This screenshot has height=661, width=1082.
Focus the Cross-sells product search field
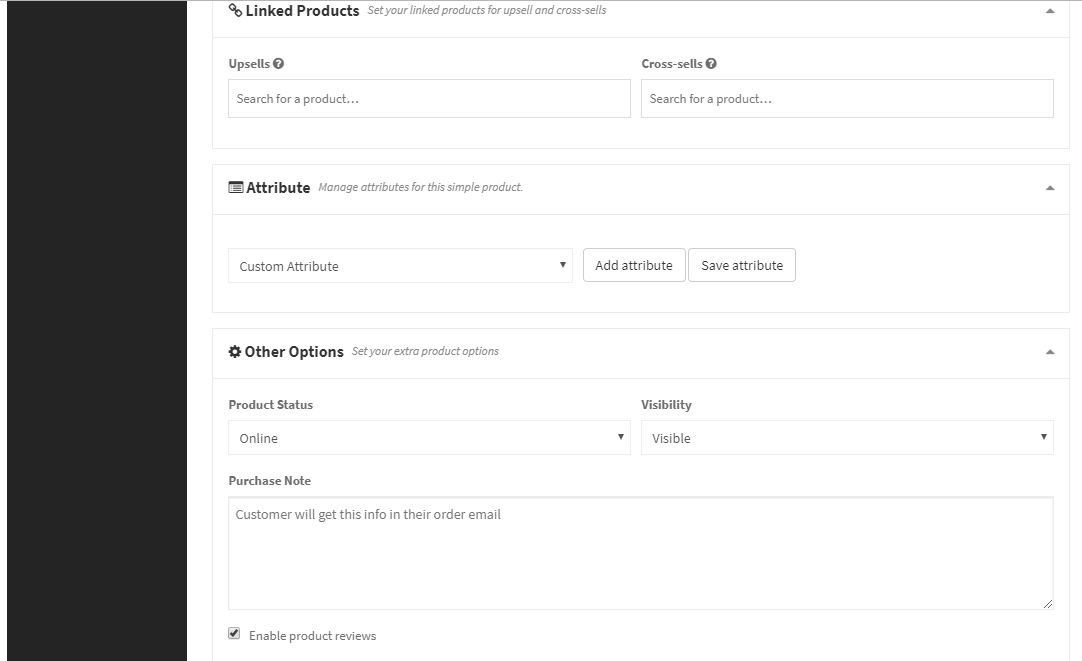pos(847,99)
